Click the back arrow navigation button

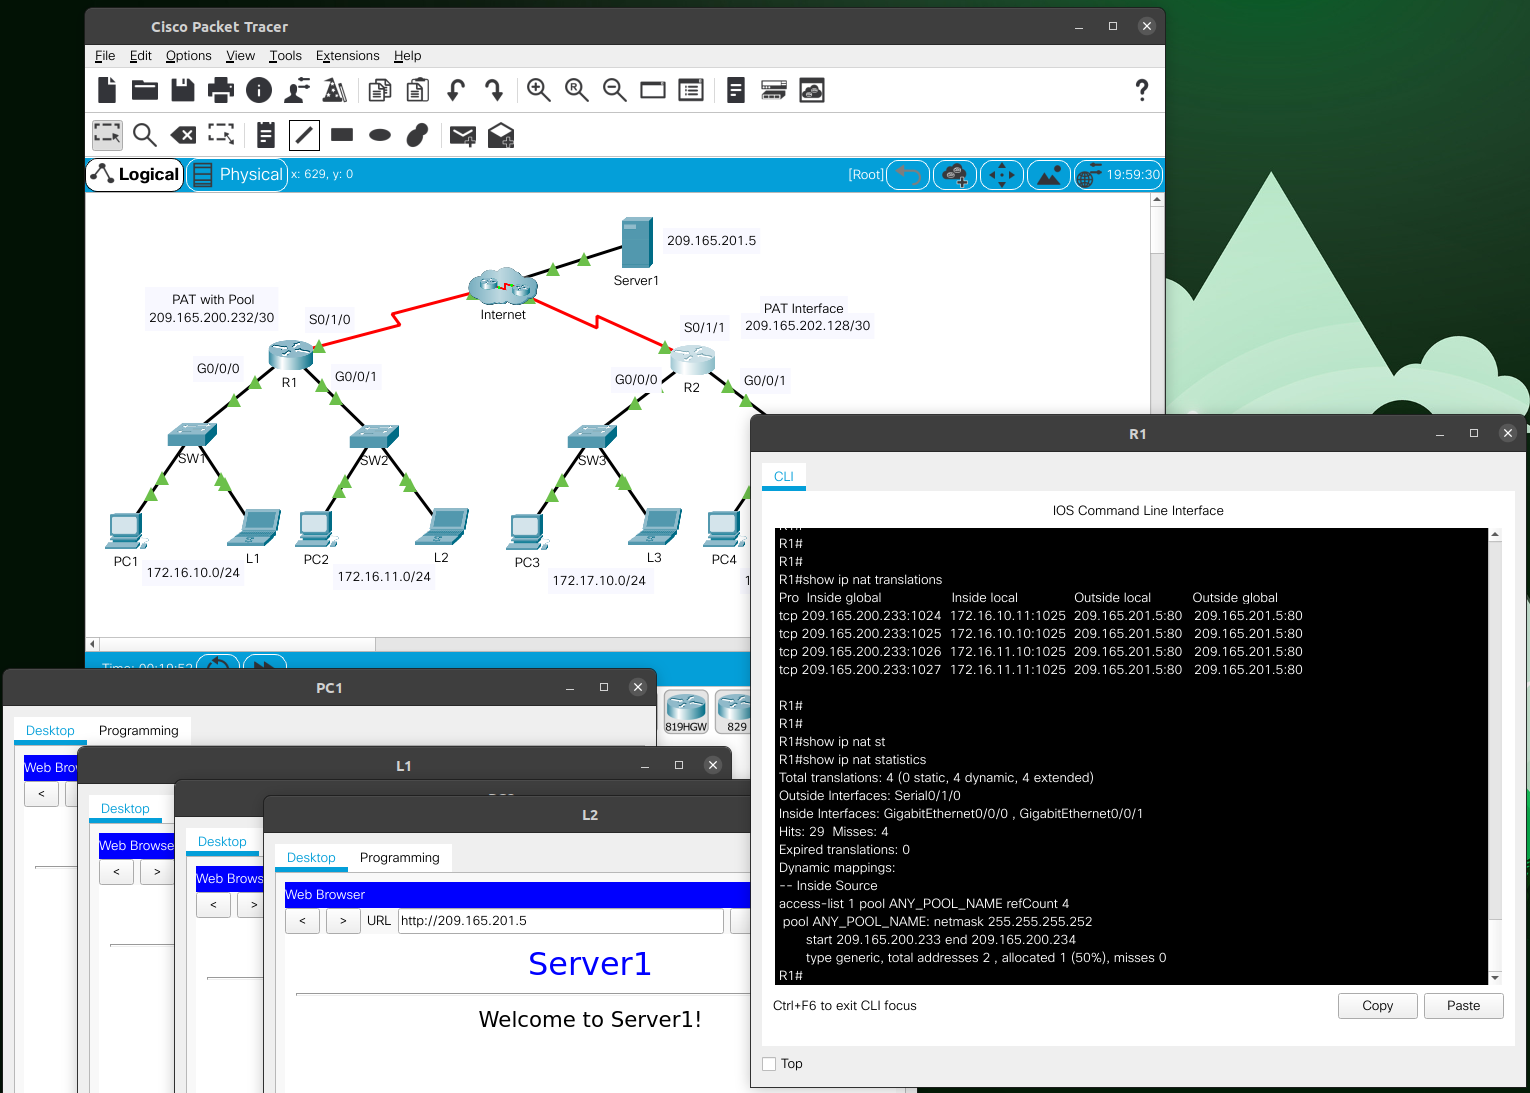(908, 175)
